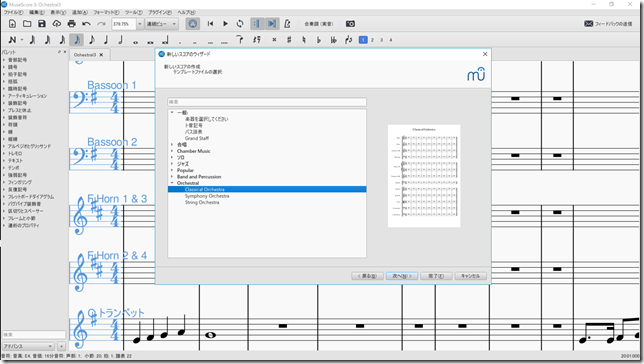The height and width of the screenshot is (364, 644).
Task: Open the Plugins (プラグイン) menu
Action: (x=160, y=13)
